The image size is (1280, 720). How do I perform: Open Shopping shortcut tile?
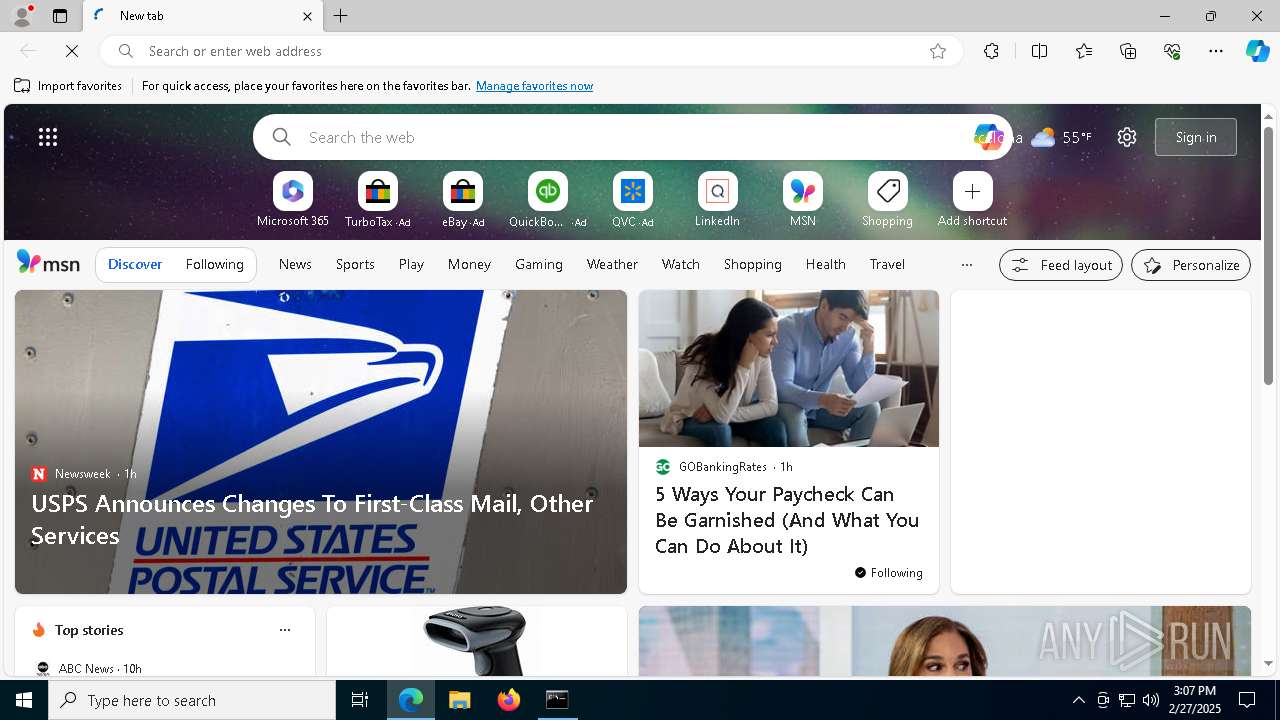(887, 200)
